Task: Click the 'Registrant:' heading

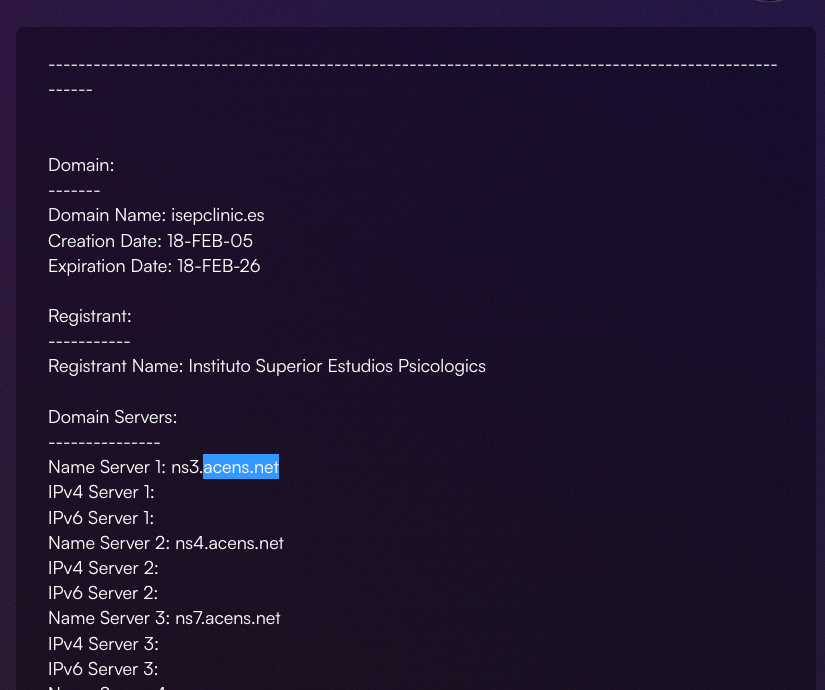Action: [89, 316]
